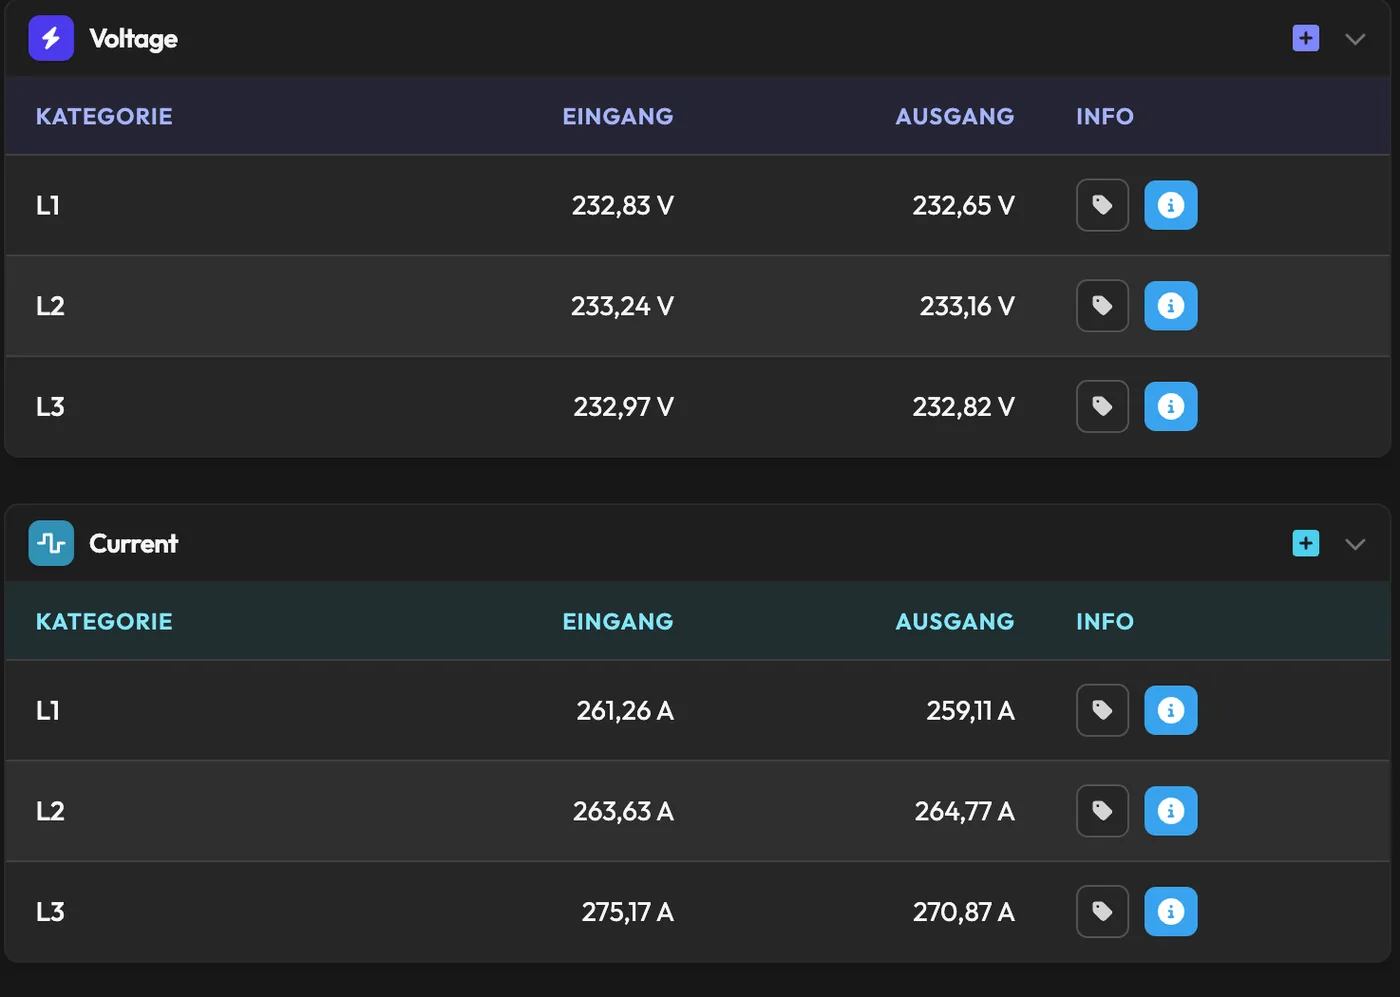Open tag for Voltage L1 row

[1102, 205]
